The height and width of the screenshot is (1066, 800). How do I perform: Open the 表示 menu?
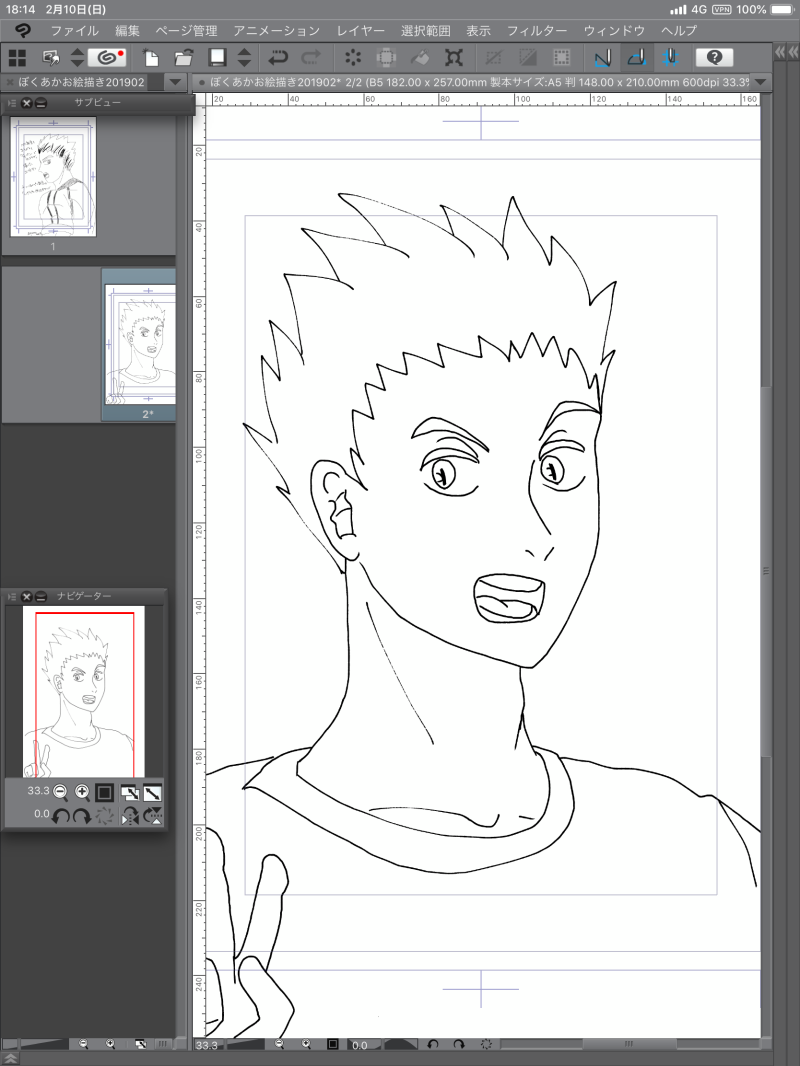479,31
